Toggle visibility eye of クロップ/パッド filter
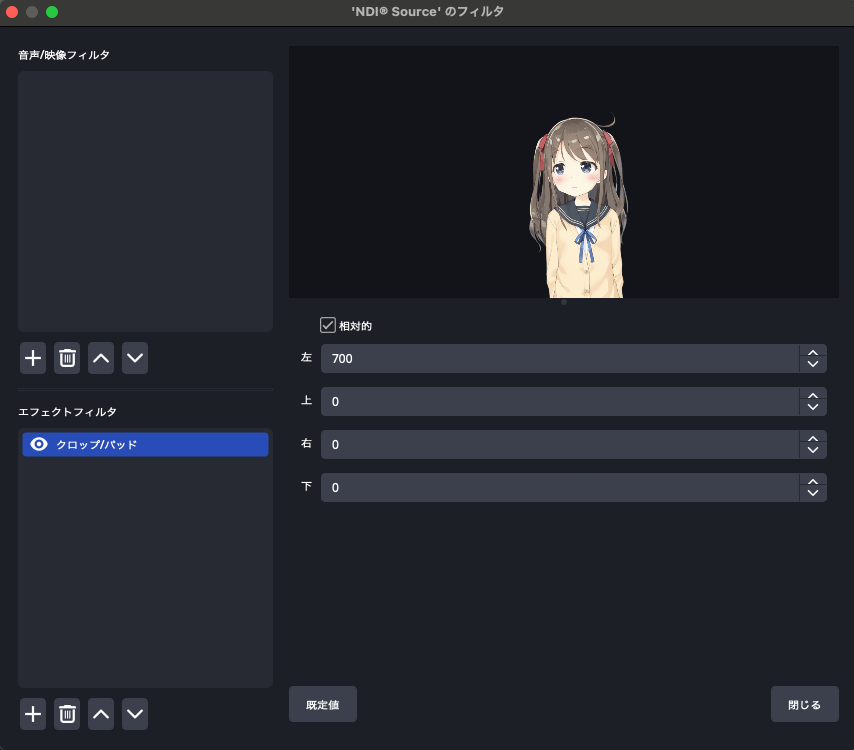854x750 pixels. tap(39, 444)
